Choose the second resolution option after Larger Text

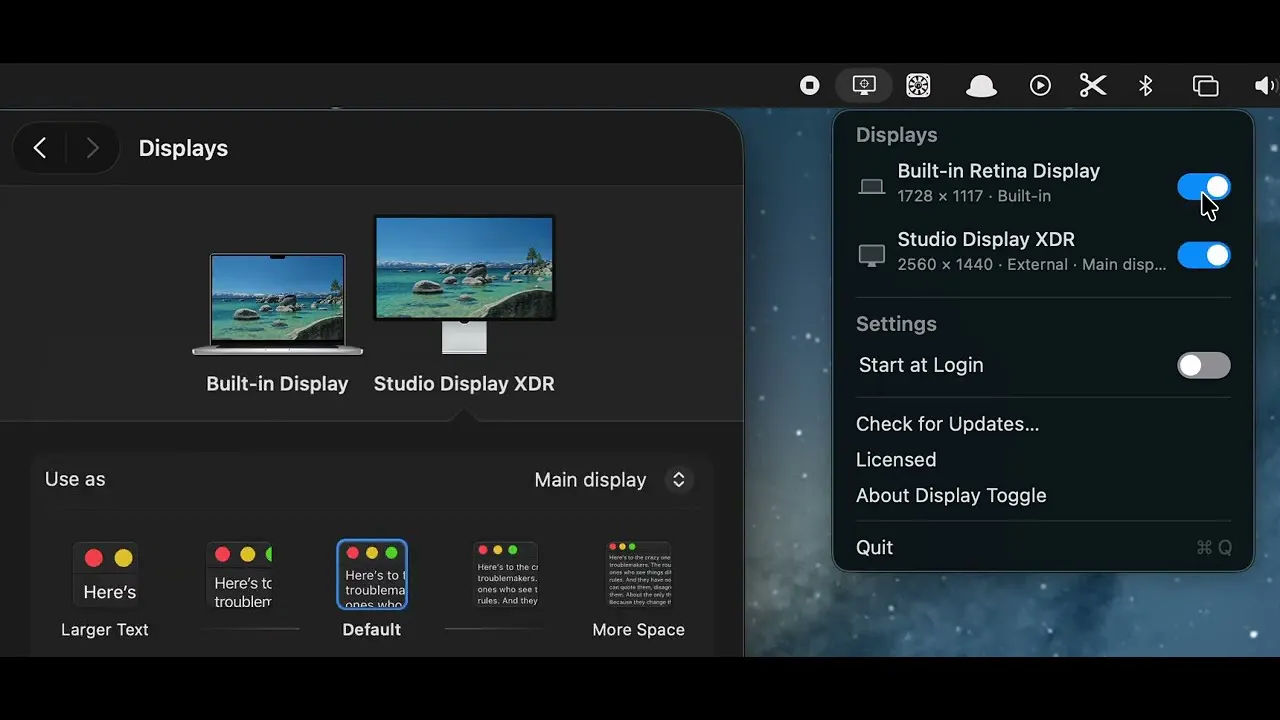240,576
